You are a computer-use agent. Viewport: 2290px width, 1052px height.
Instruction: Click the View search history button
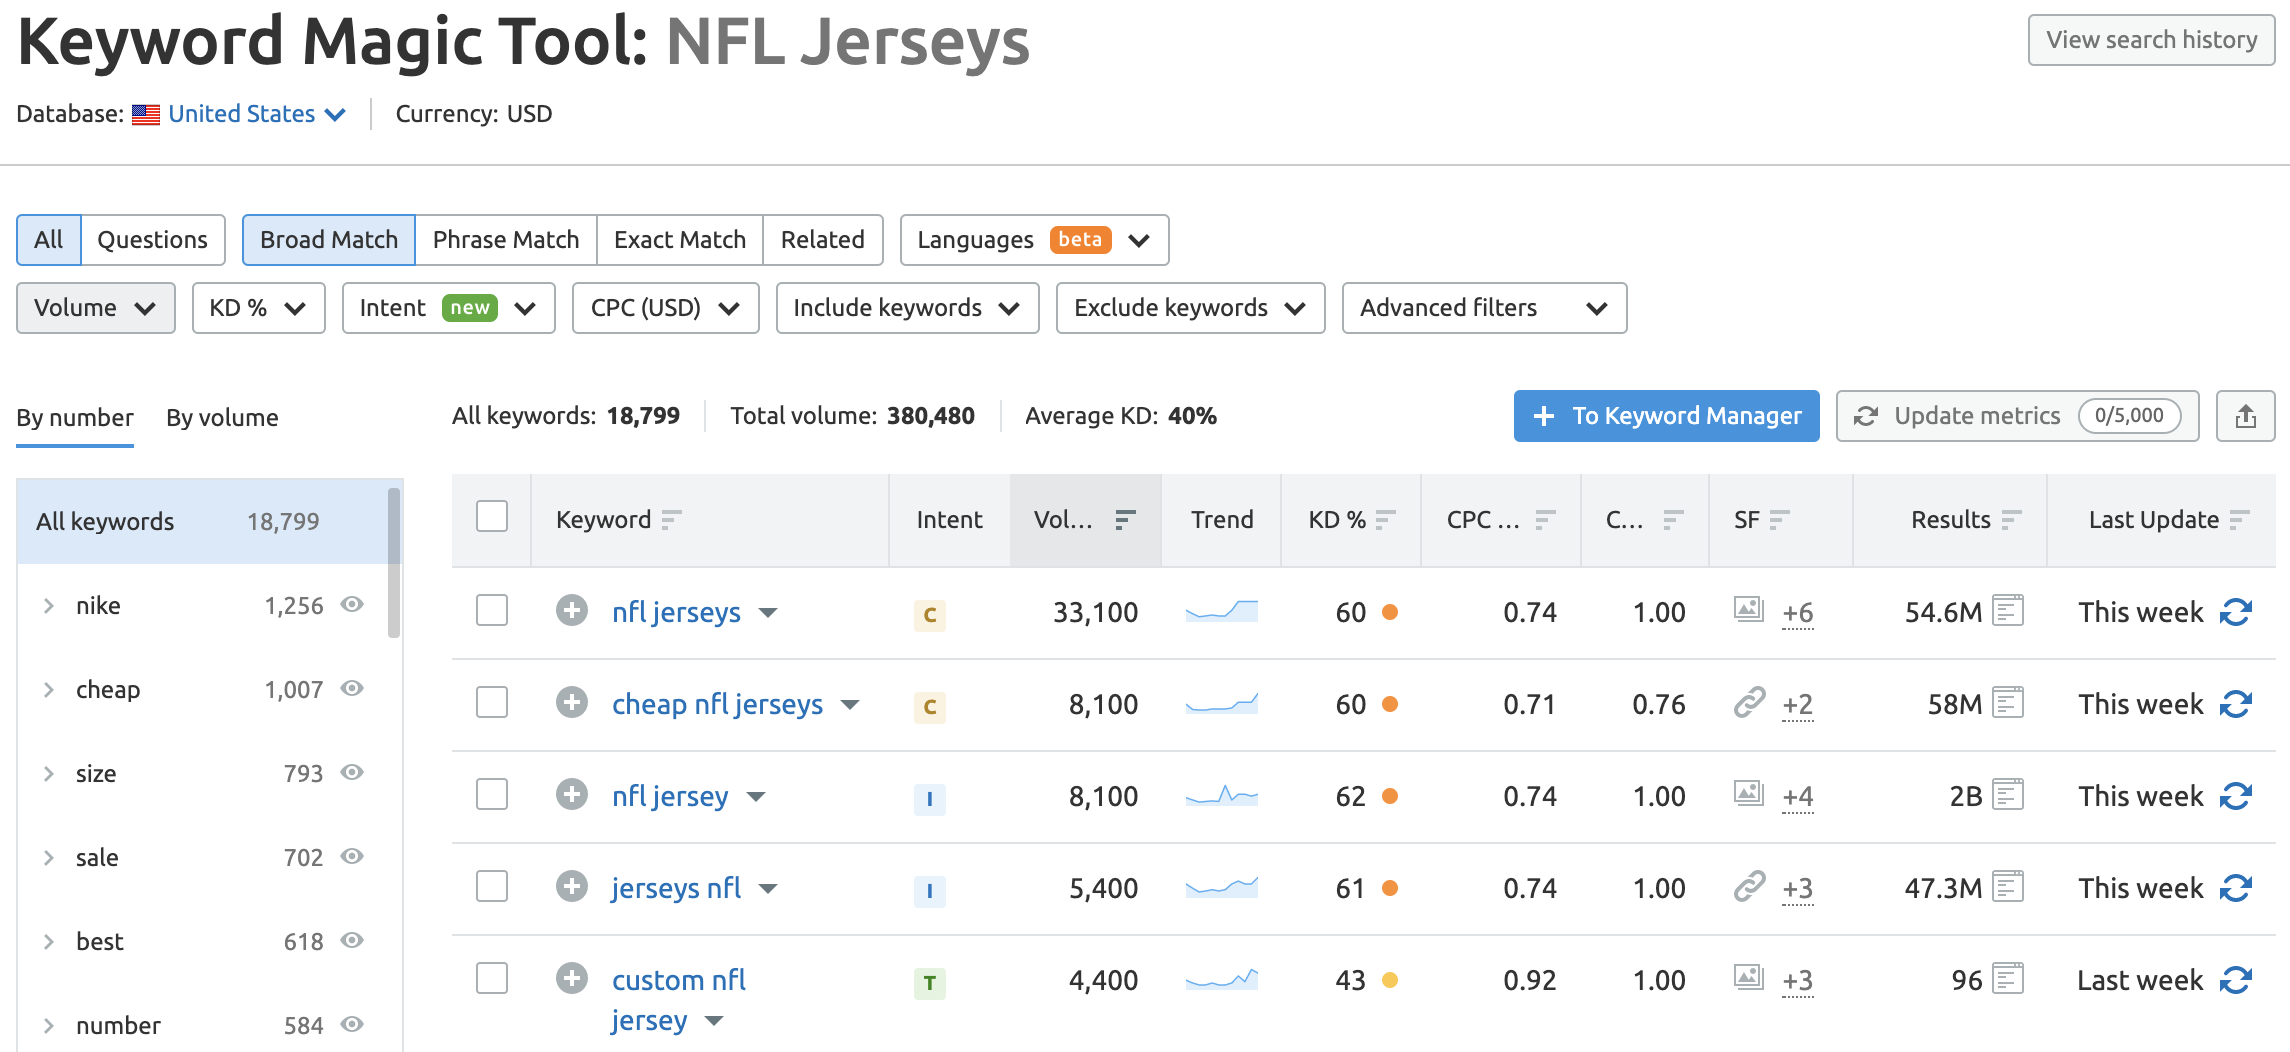pos(2151,40)
